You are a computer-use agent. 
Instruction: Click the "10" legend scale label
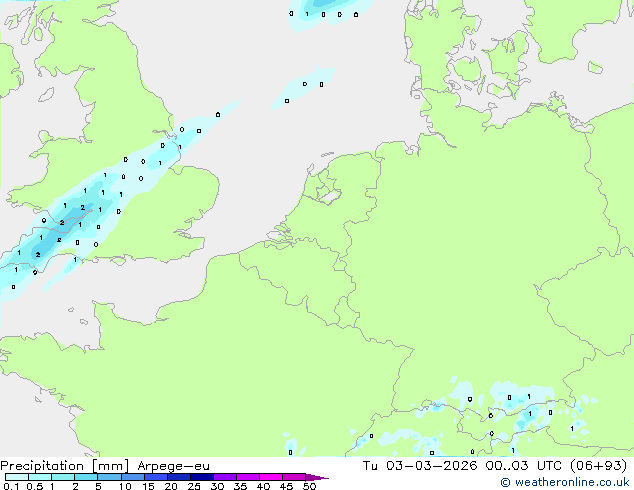[125, 486]
